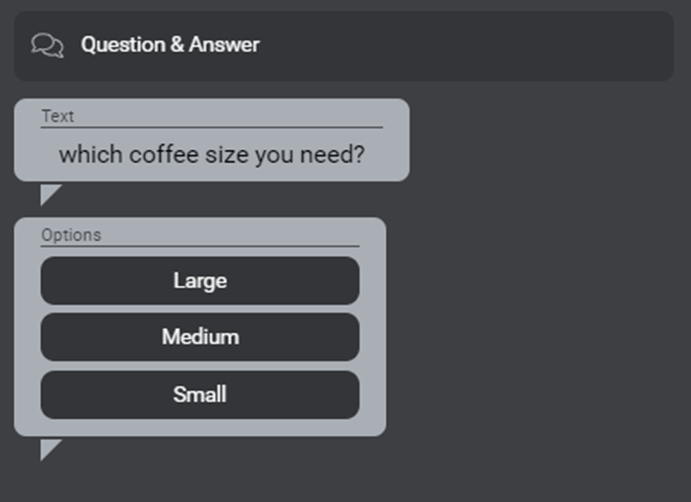Click the chat bubbles icon in header
Viewport: 691px width, 502px height.
pyautogui.click(x=47, y=45)
